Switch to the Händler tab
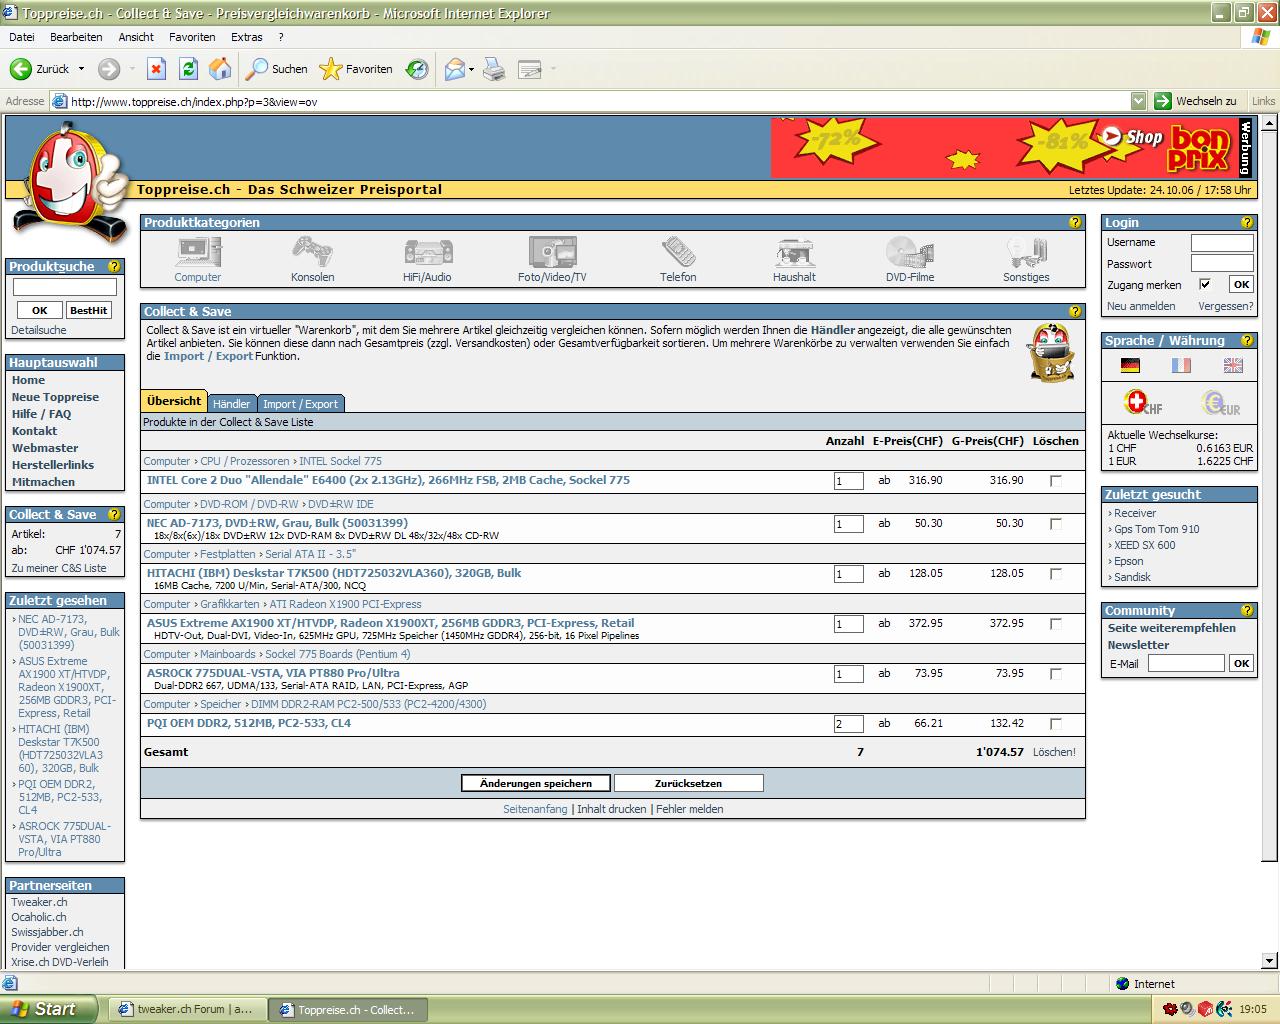 (231, 404)
